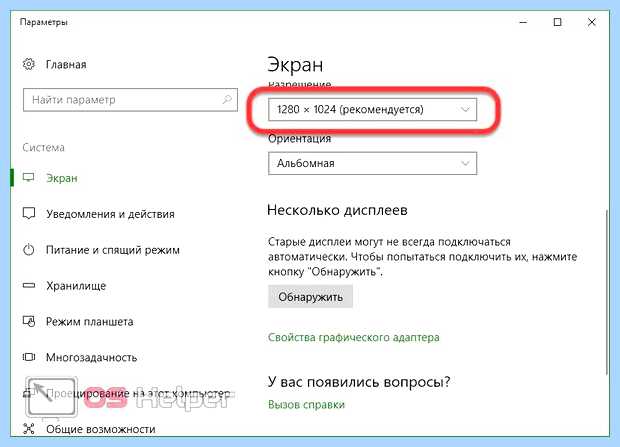Click the Вызов справки link
This screenshot has width=620, height=447.
[306, 405]
